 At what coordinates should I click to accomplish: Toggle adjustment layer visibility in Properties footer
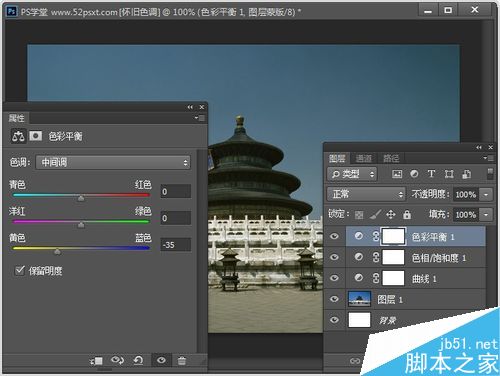(162, 360)
